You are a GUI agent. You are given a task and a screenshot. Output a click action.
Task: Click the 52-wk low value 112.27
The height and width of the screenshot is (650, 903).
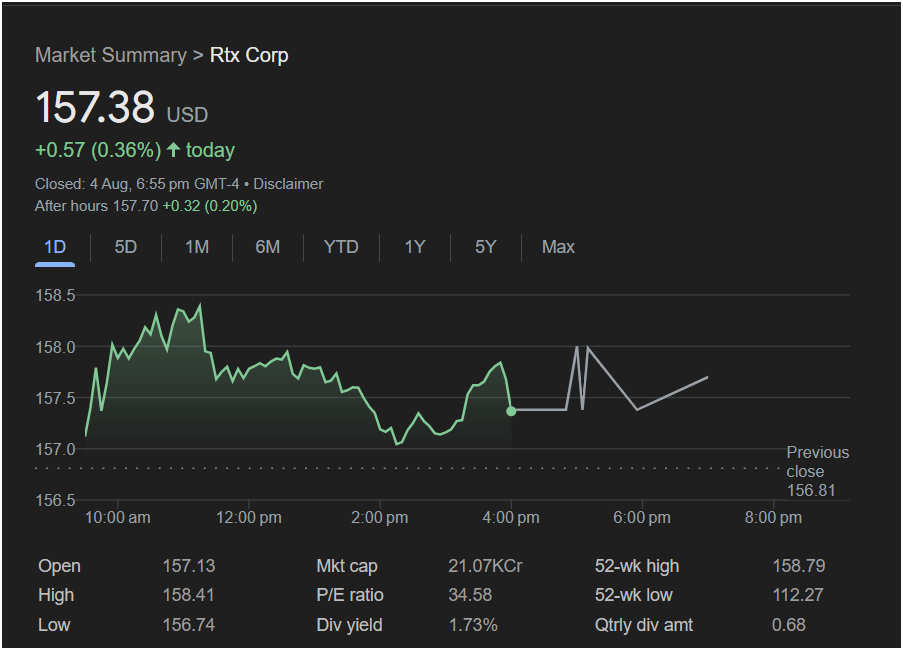(798, 595)
